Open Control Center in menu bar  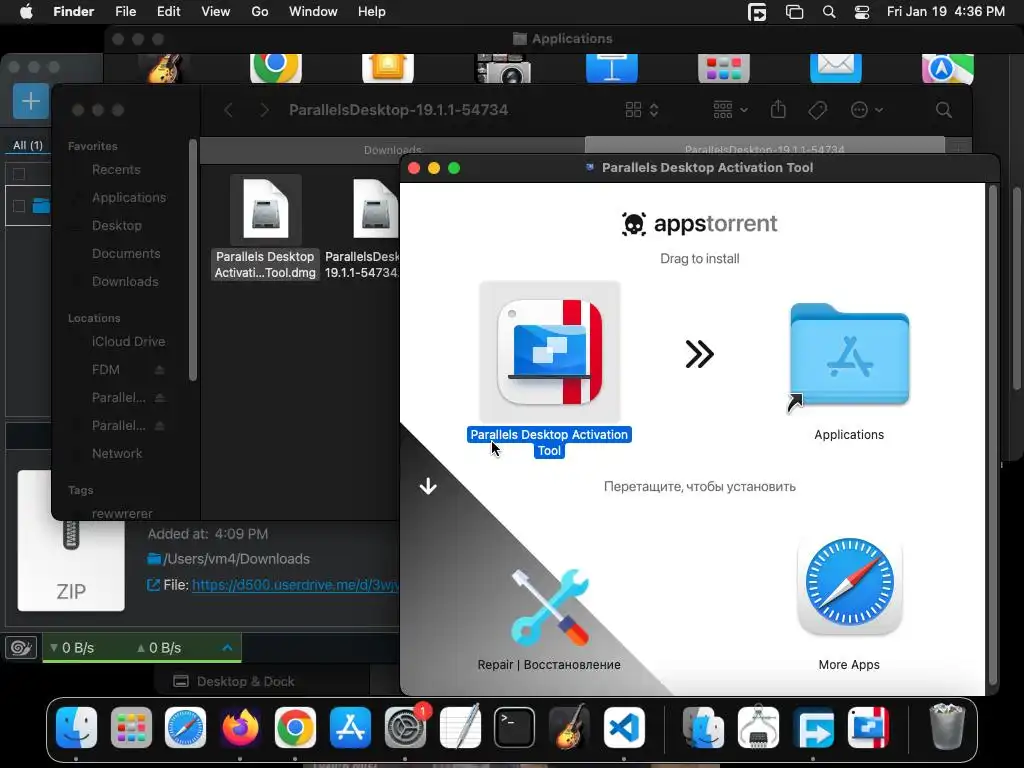coord(862,12)
